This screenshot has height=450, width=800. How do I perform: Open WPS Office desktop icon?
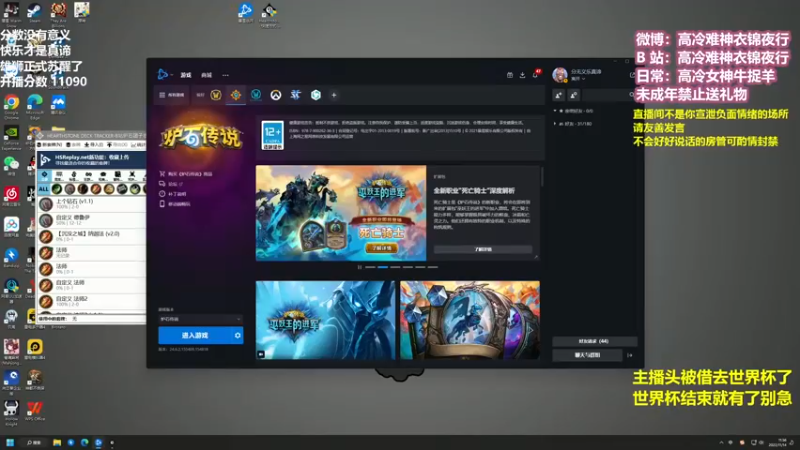tap(35, 411)
